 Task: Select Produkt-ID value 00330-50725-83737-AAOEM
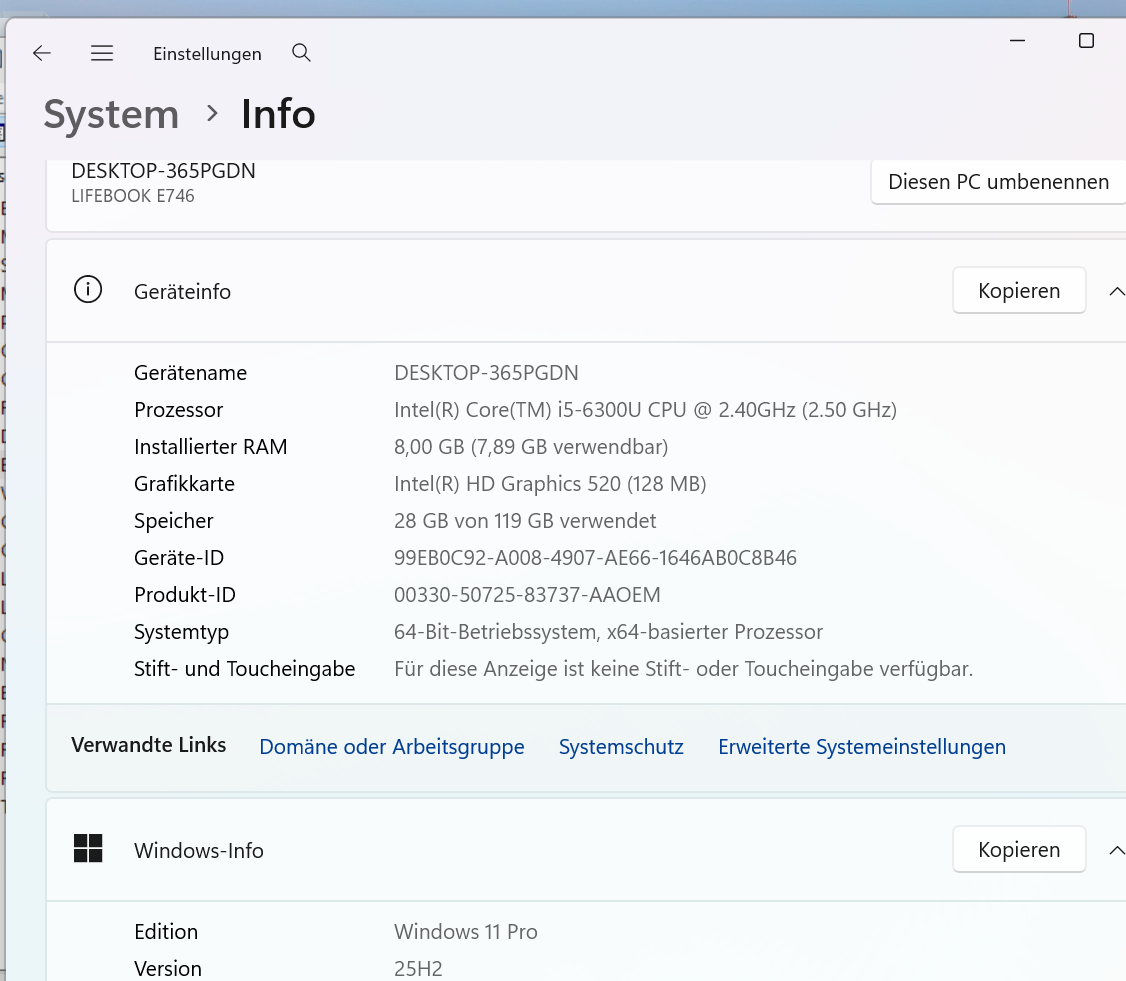(527, 595)
